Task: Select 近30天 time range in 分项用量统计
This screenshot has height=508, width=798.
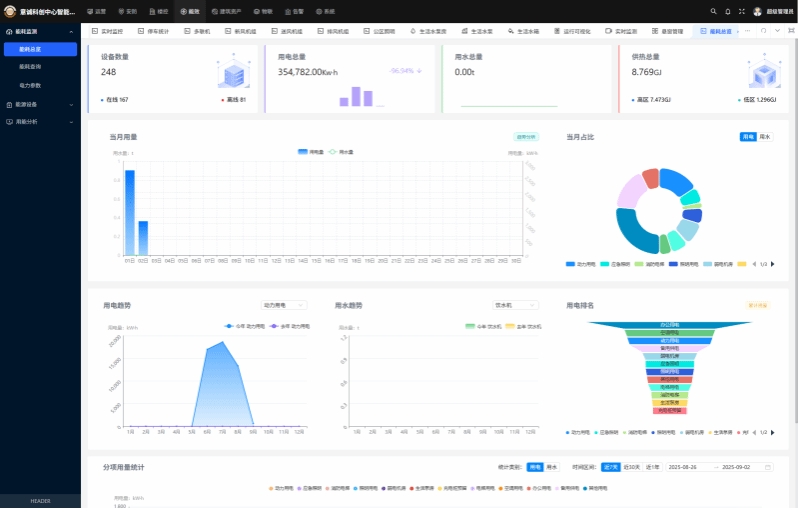Action: (632, 467)
